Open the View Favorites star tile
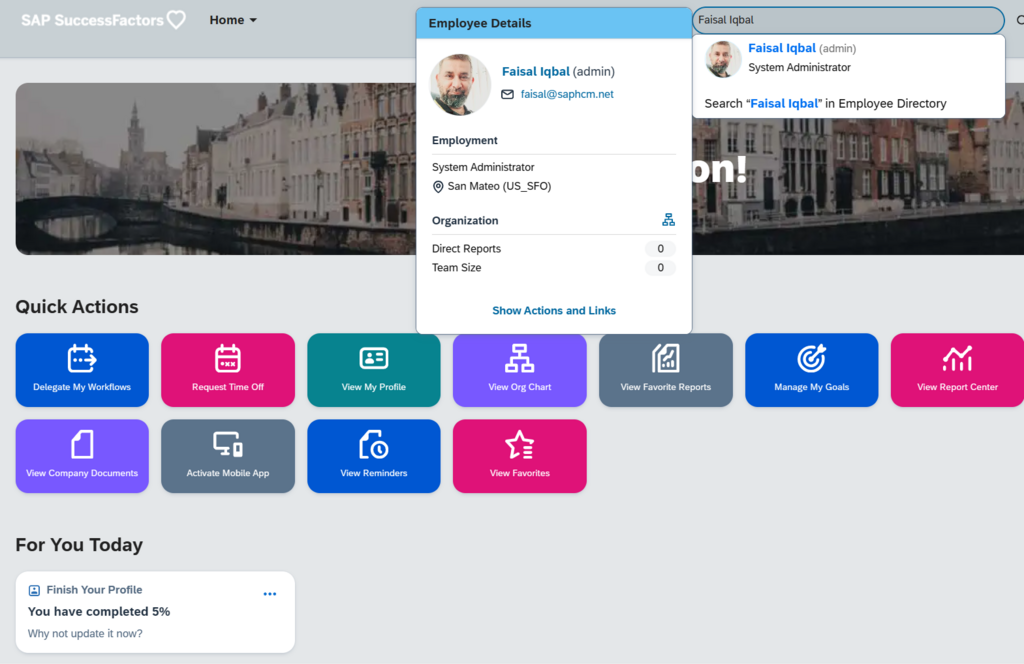Image resolution: width=1024 pixels, height=664 pixels. (519, 456)
